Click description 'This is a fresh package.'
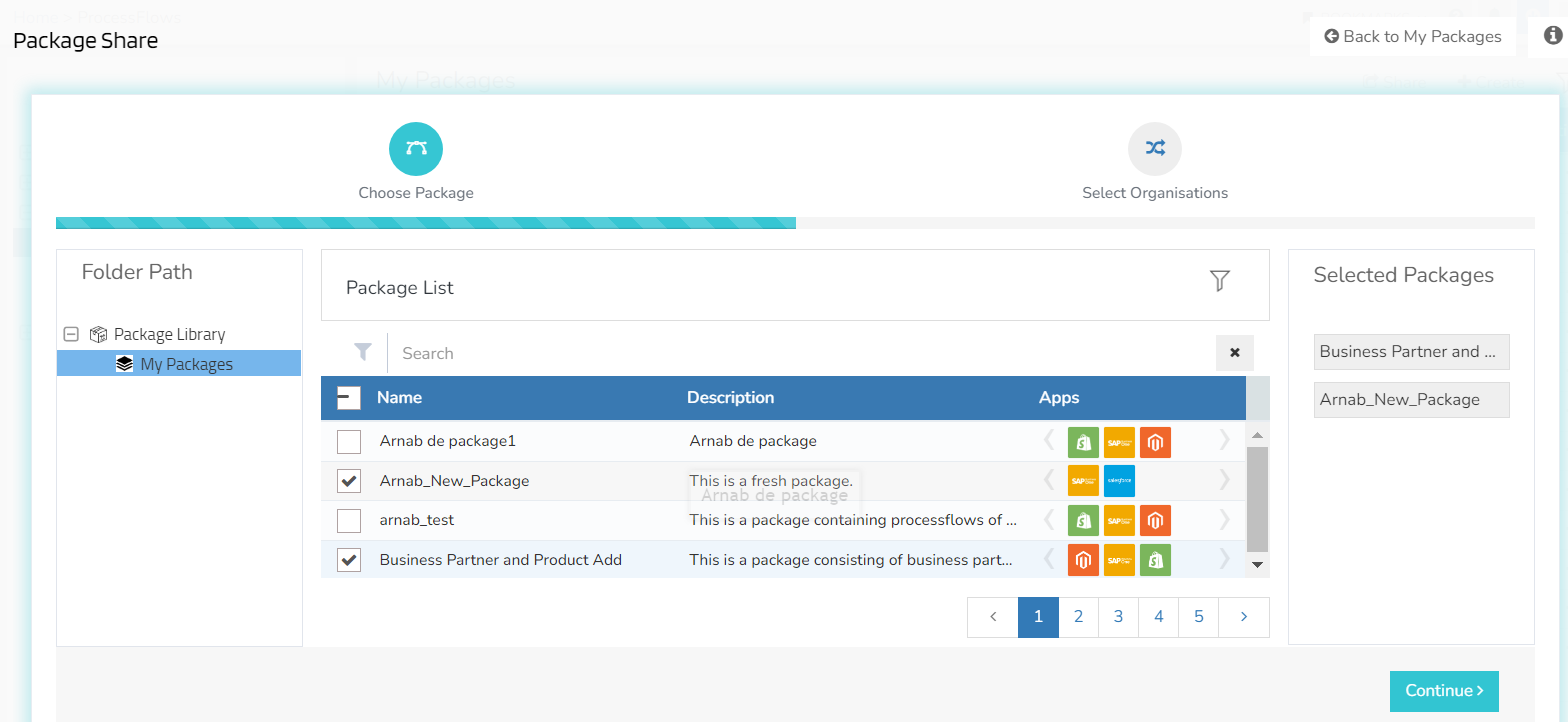 (771, 481)
